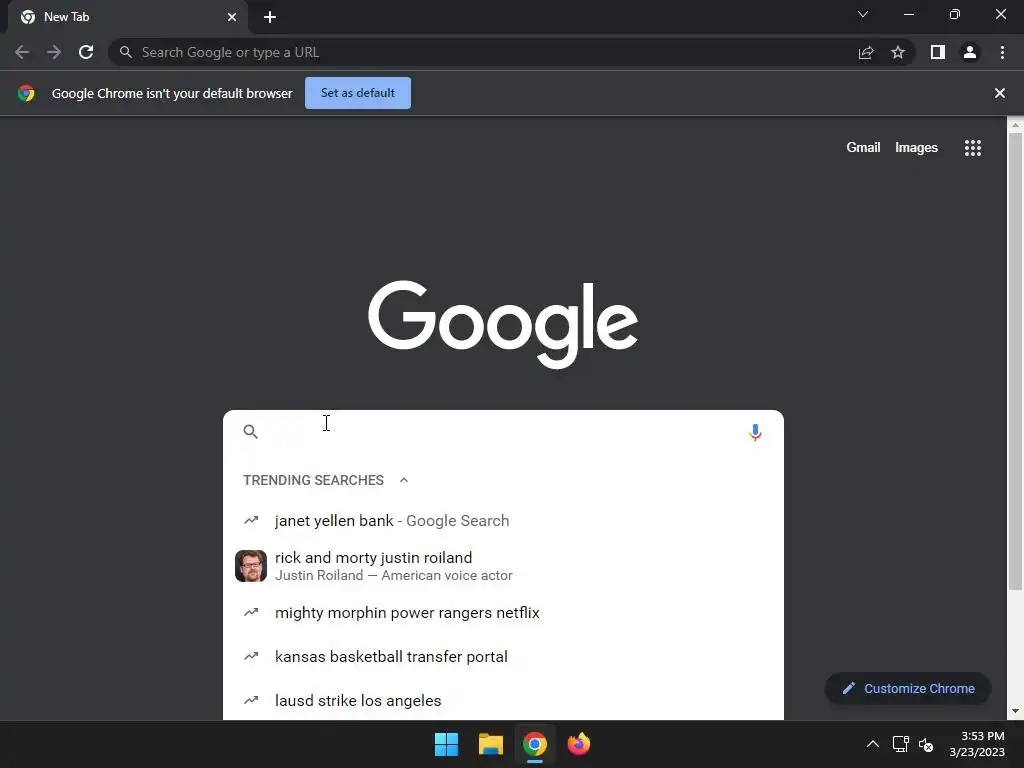Open the profile avatar icon

(970, 52)
